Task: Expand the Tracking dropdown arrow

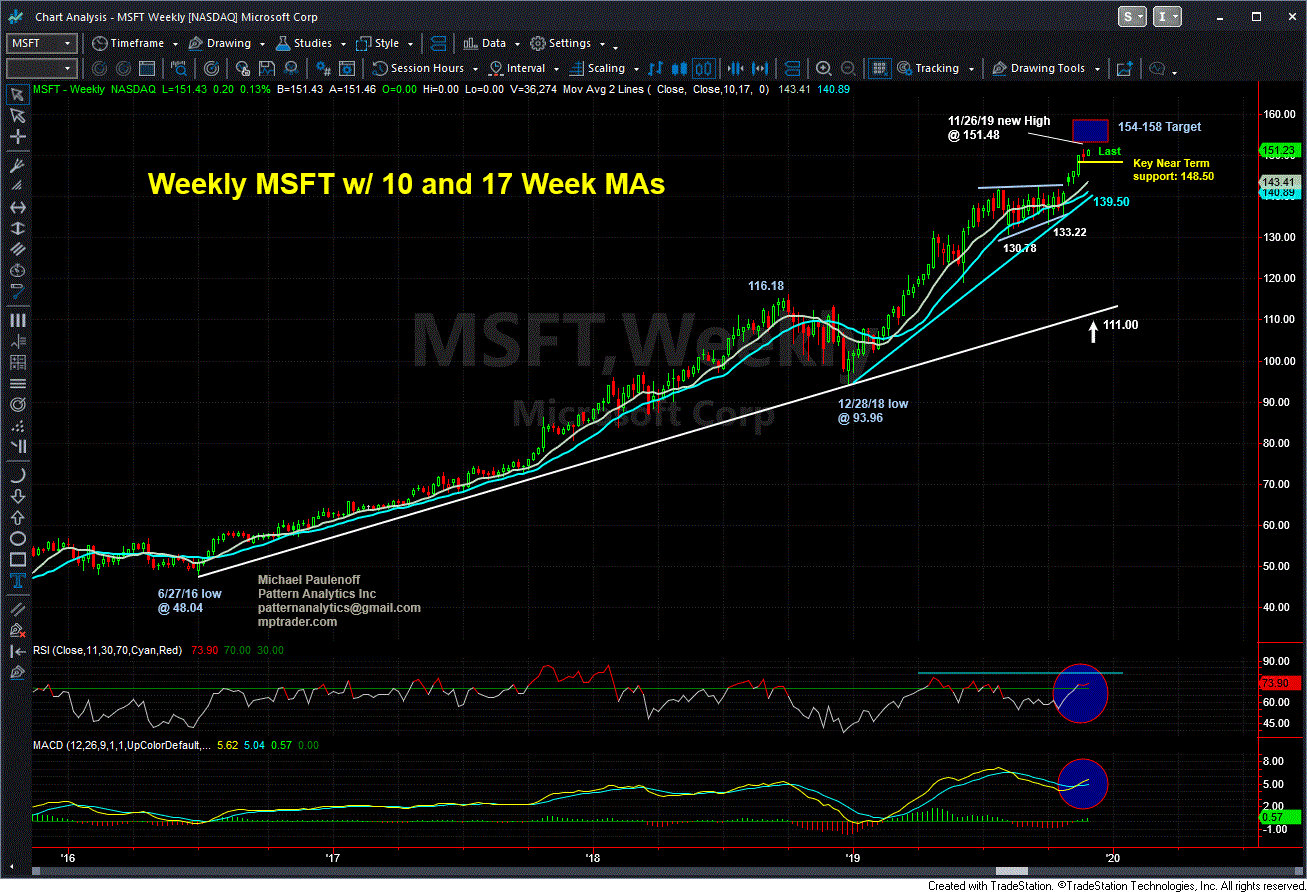Action: pos(969,69)
